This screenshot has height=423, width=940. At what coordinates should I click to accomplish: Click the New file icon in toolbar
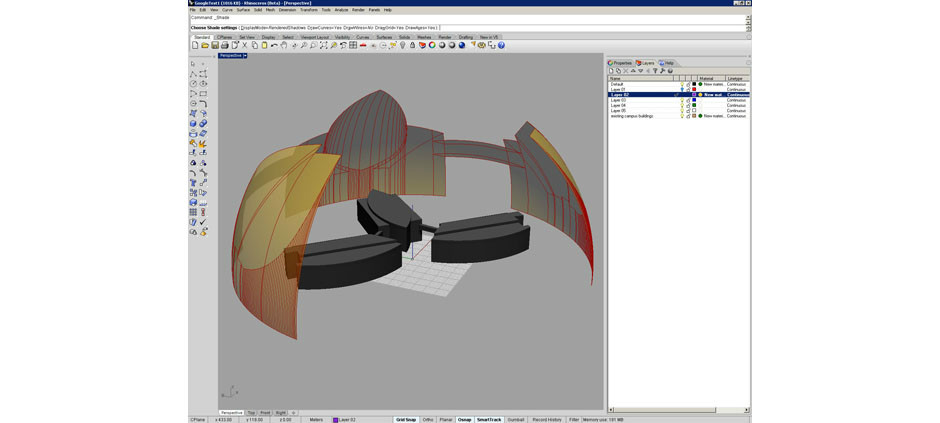195,45
